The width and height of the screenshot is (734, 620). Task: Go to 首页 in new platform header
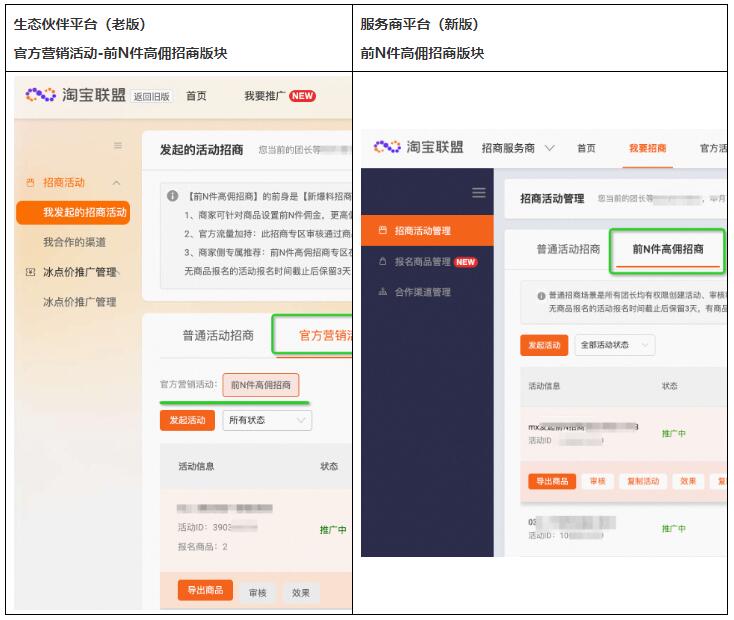(586, 148)
